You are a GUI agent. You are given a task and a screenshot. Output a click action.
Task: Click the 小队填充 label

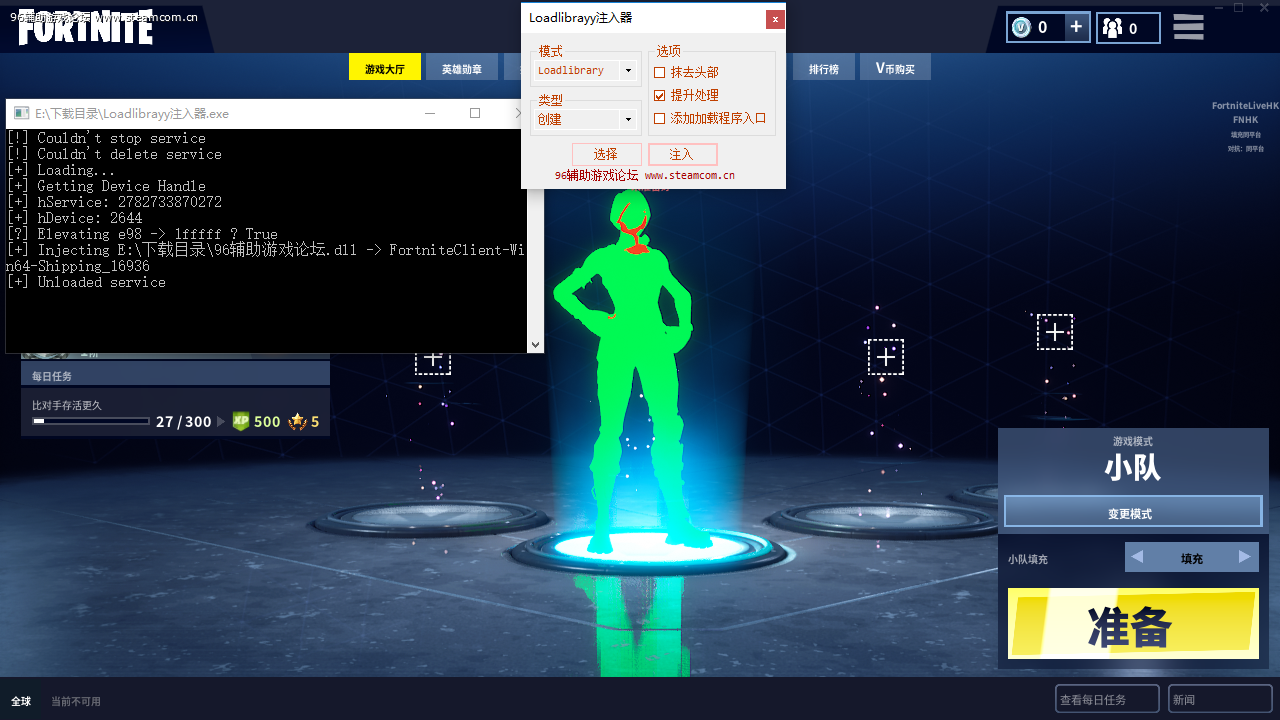tap(1028, 559)
